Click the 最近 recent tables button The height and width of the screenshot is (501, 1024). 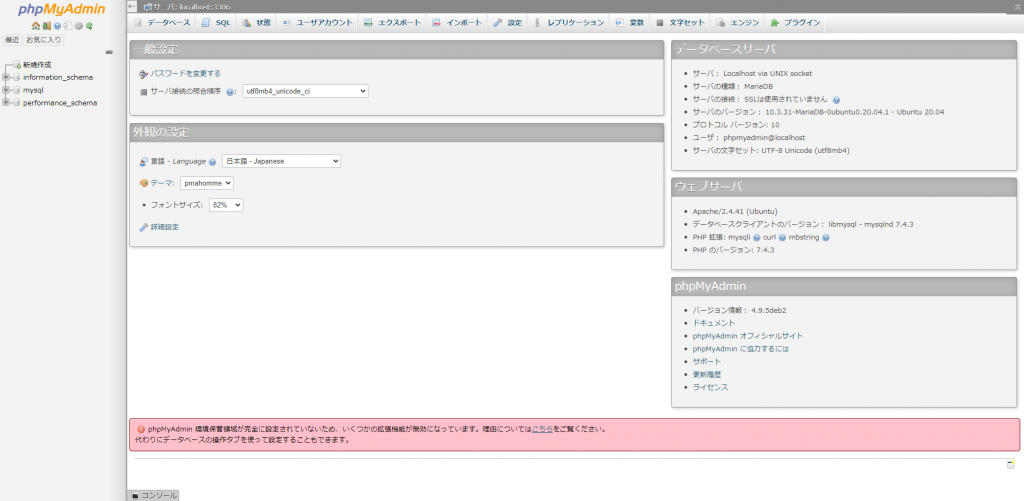click(12, 40)
